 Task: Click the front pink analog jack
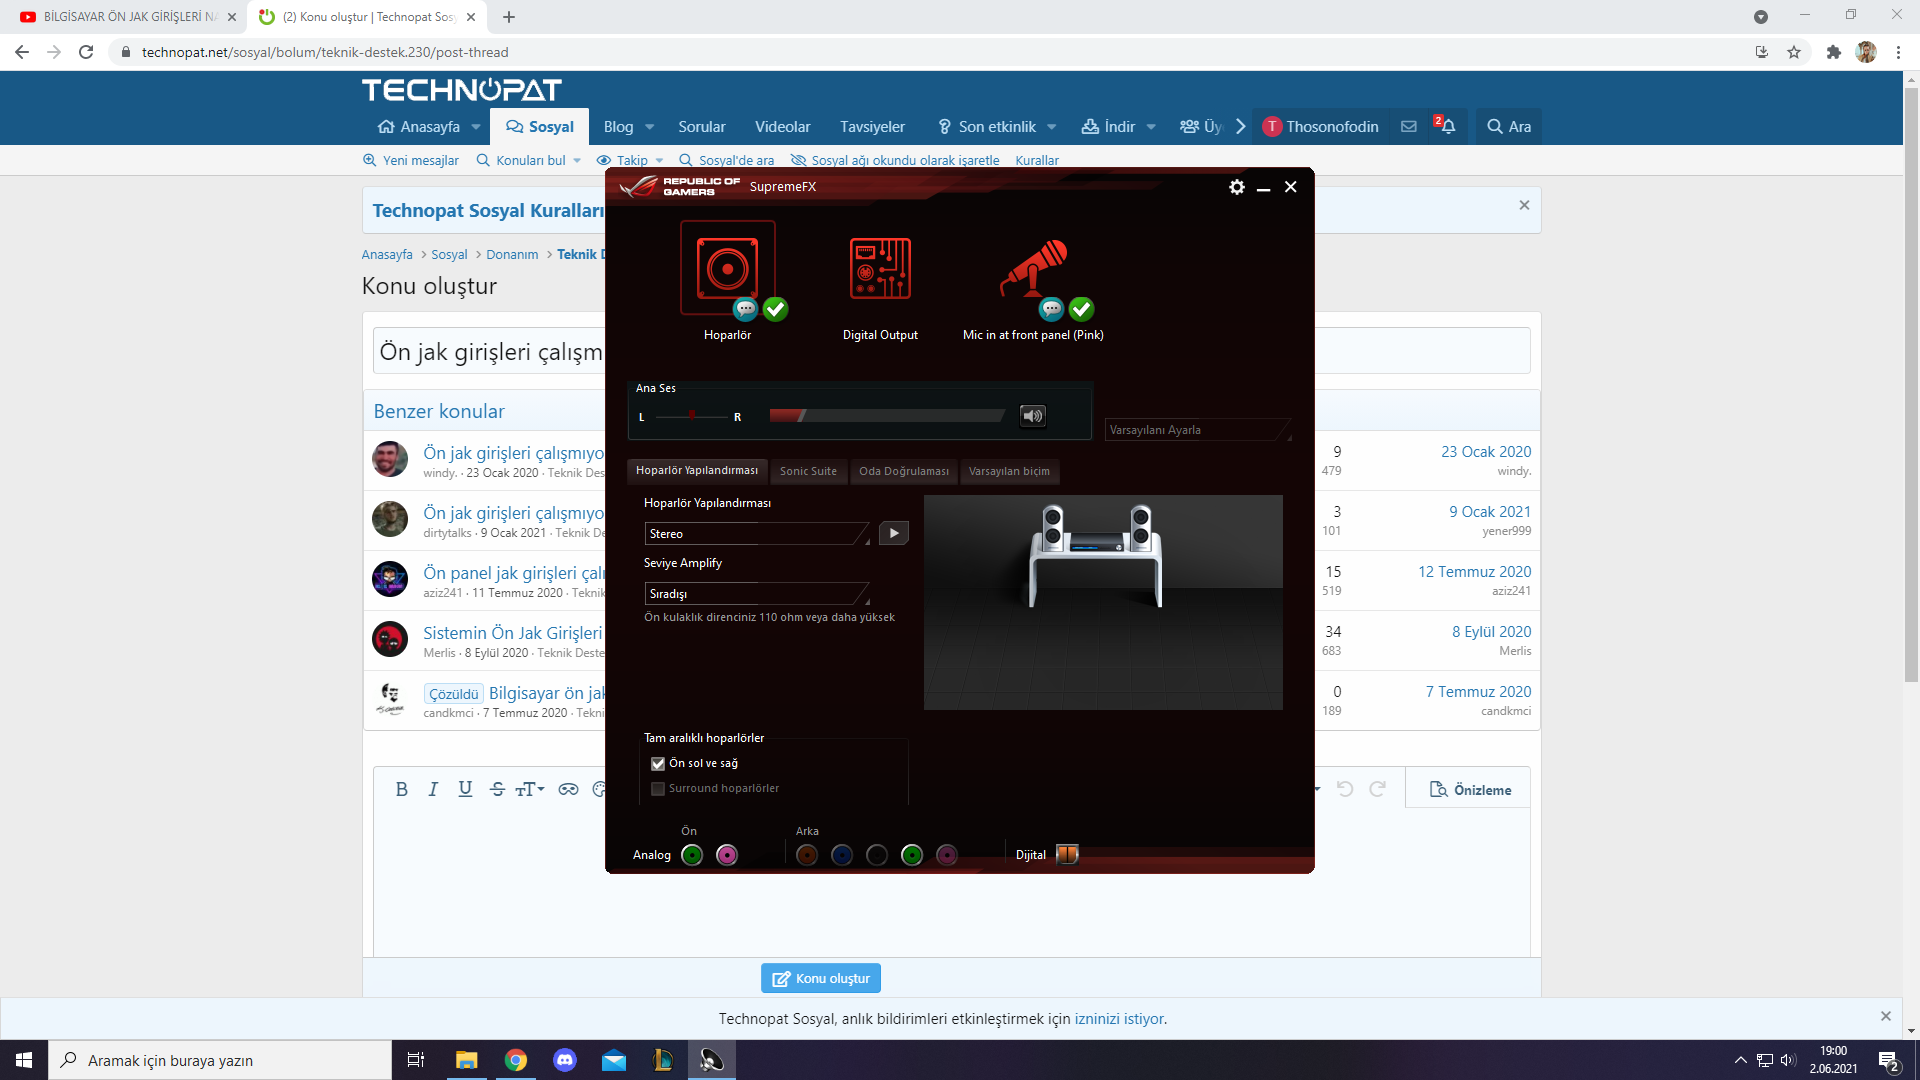point(727,855)
